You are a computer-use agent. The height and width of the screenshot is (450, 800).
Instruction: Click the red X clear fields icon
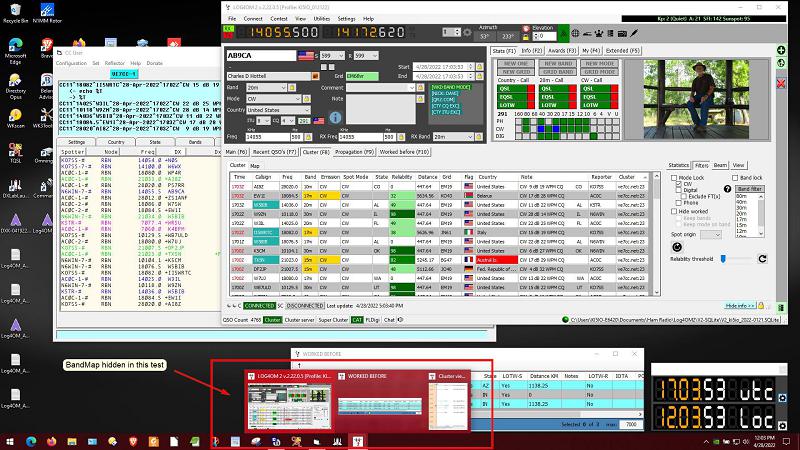781,83
